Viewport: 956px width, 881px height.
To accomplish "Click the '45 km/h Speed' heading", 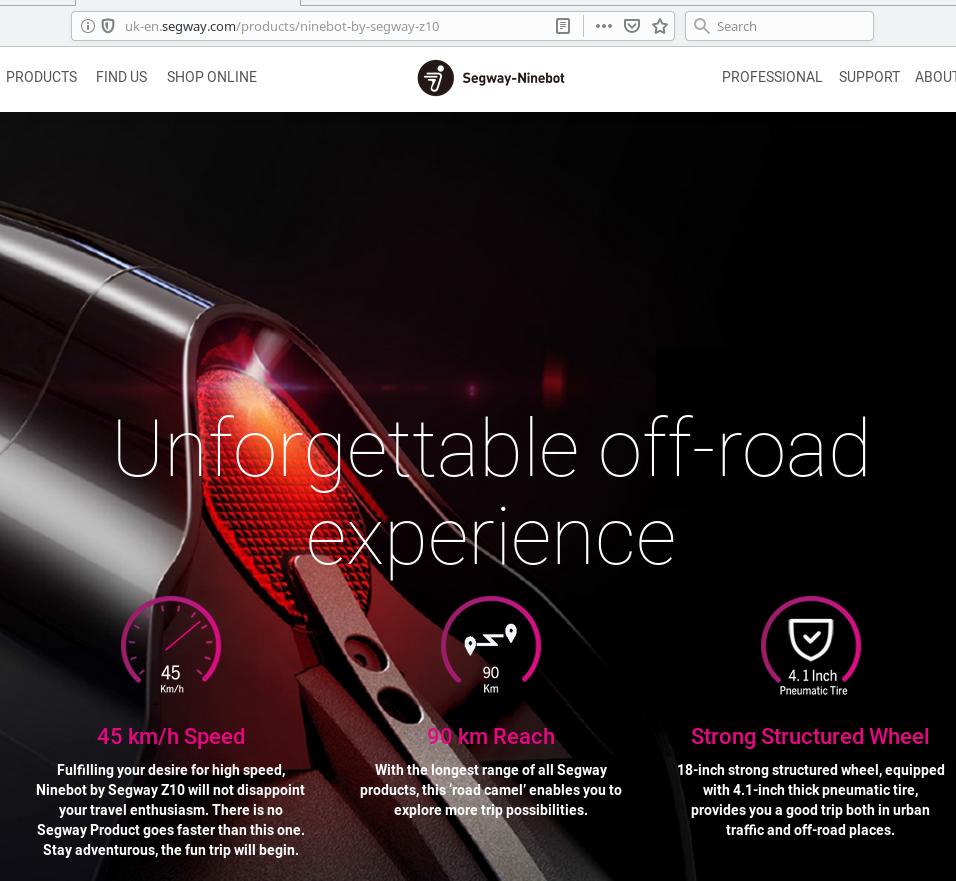I will 171,736.
